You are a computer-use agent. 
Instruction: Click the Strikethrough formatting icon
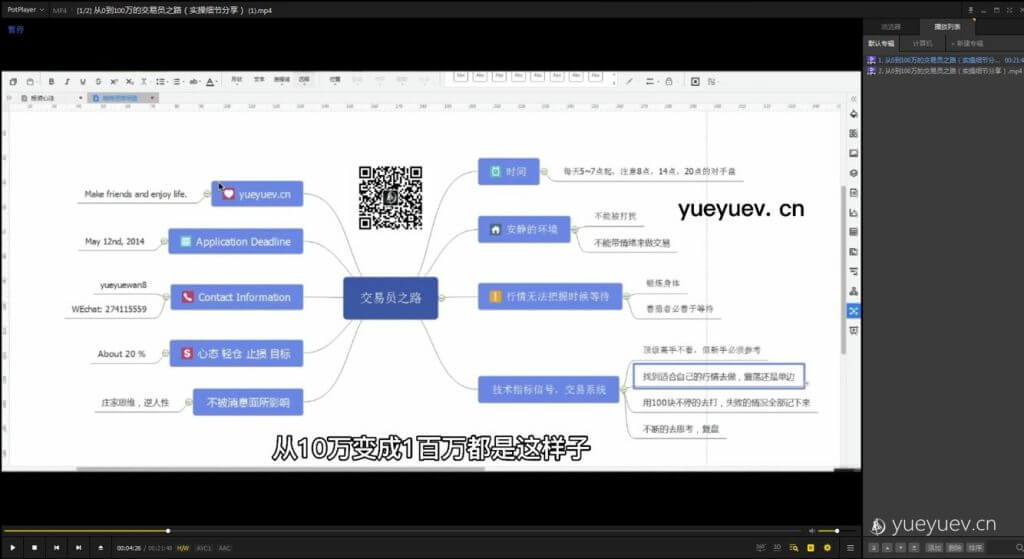(x=98, y=82)
